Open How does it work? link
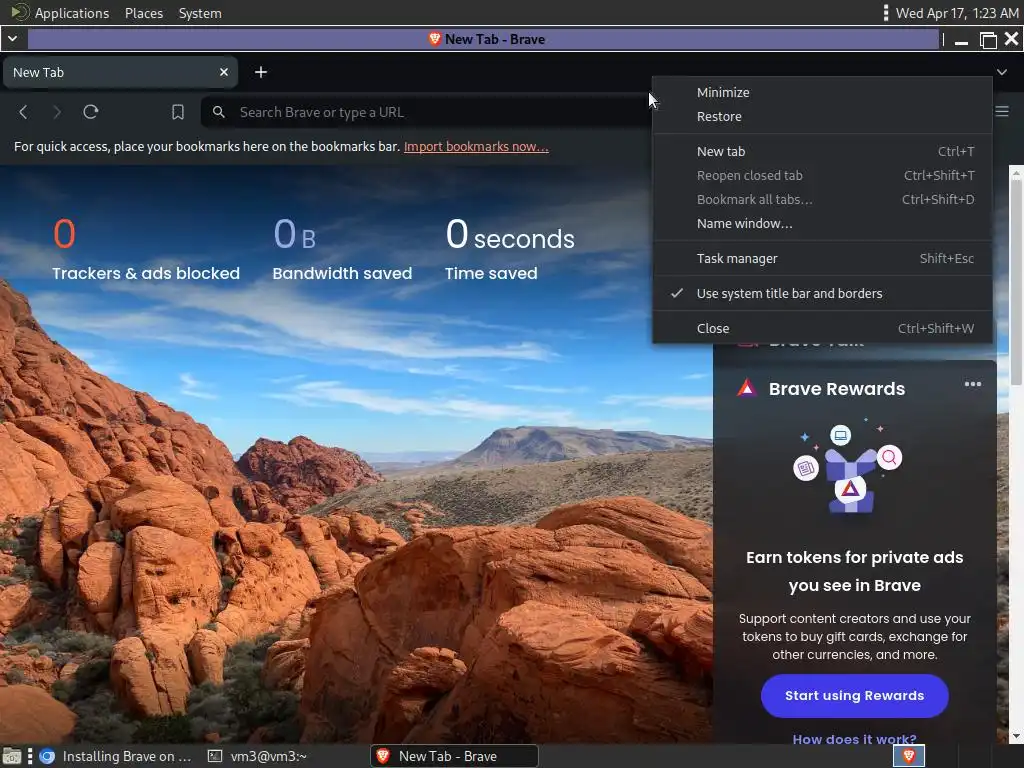This screenshot has height=768, width=1024. [854, 739]
